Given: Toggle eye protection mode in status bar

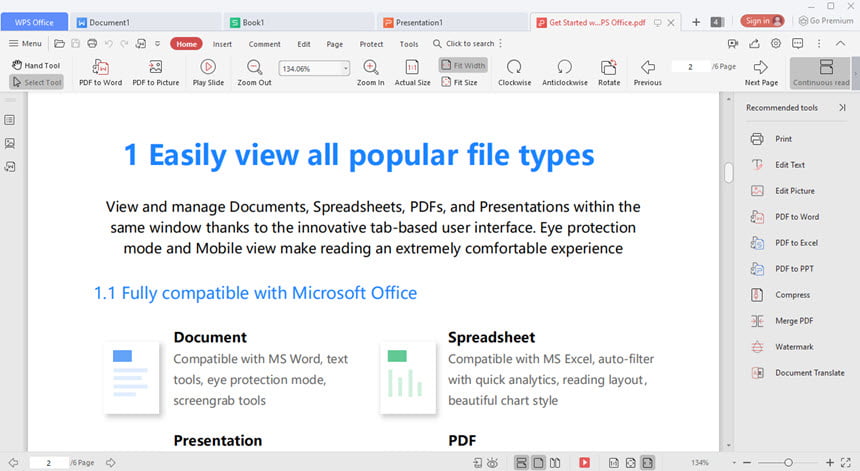Looking at the screenshot, I should click(493, 463).
